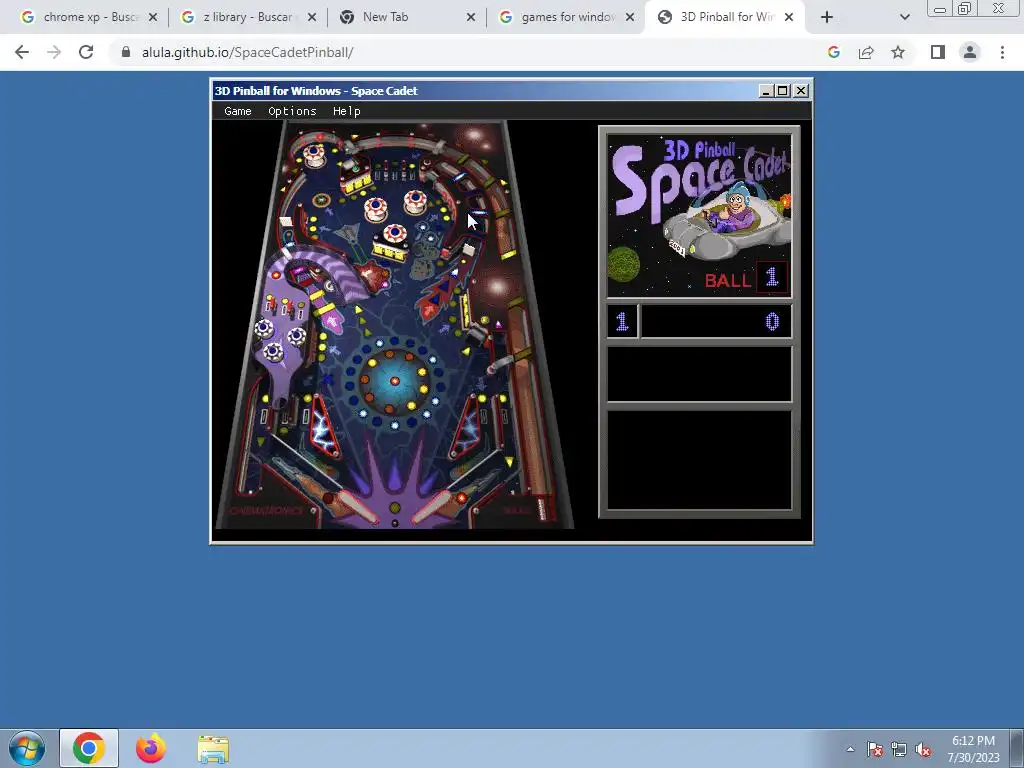Maximize the 3D Pinball game window
Image resolution: width=1024 pixels, height=768 pixels.
pos(782,91)
